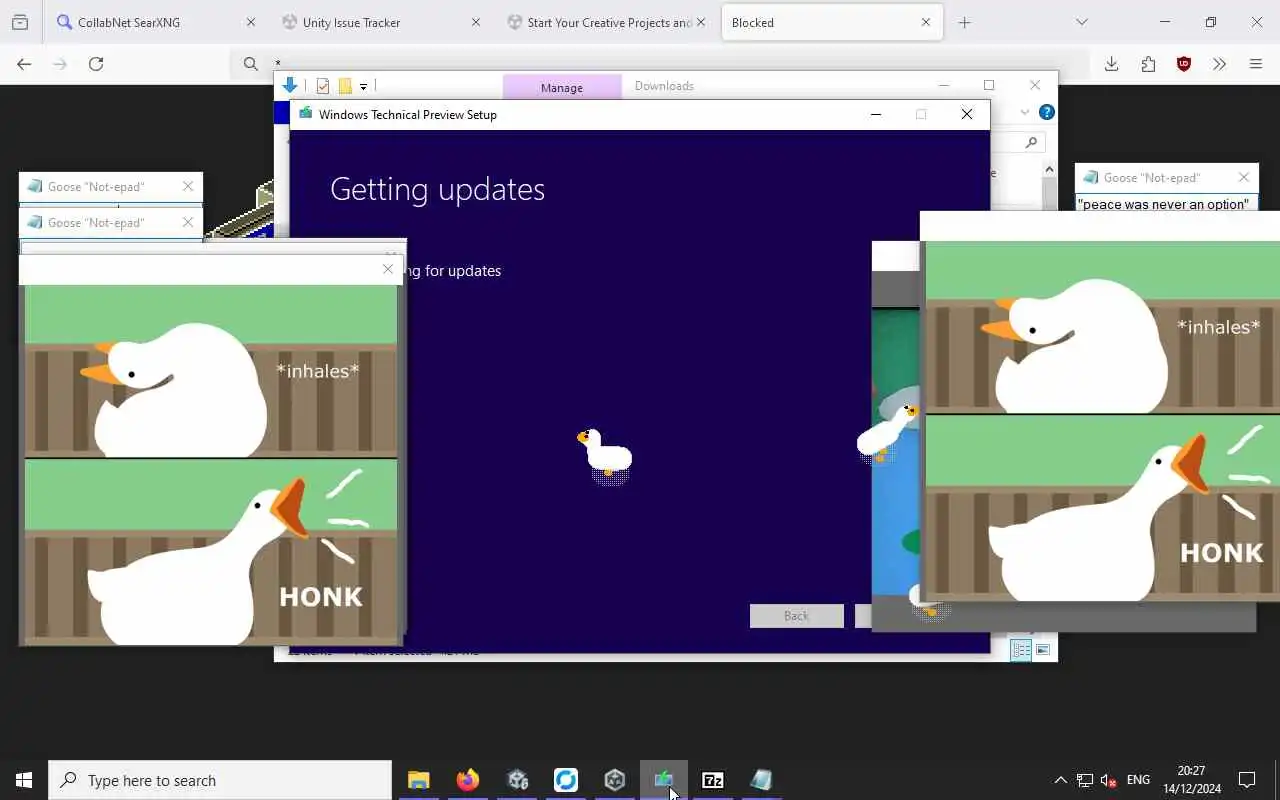Screen dimensions: 1280x800
Task: Expand the Explorer ribbon chevron
Action: coord(1024,112)
